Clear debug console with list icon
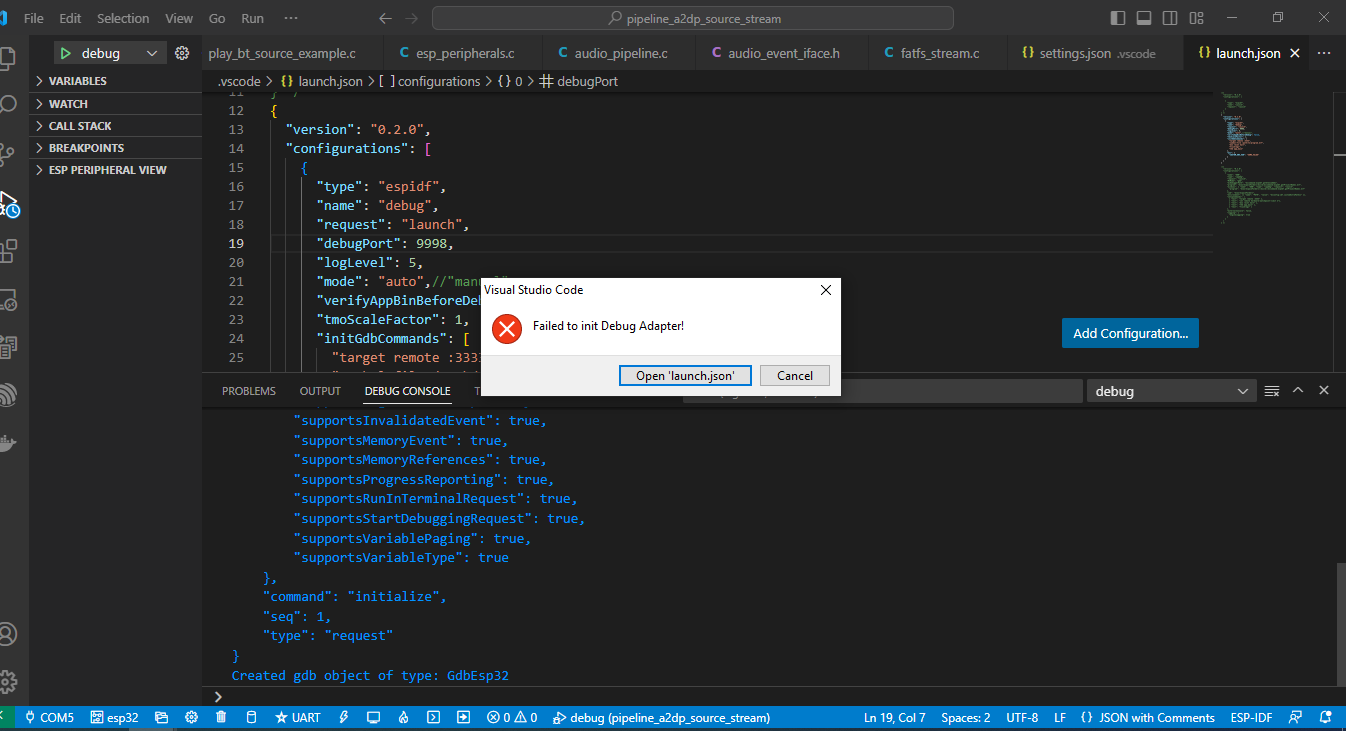Screen dimensions: 1346x731 pos(1272,390)
